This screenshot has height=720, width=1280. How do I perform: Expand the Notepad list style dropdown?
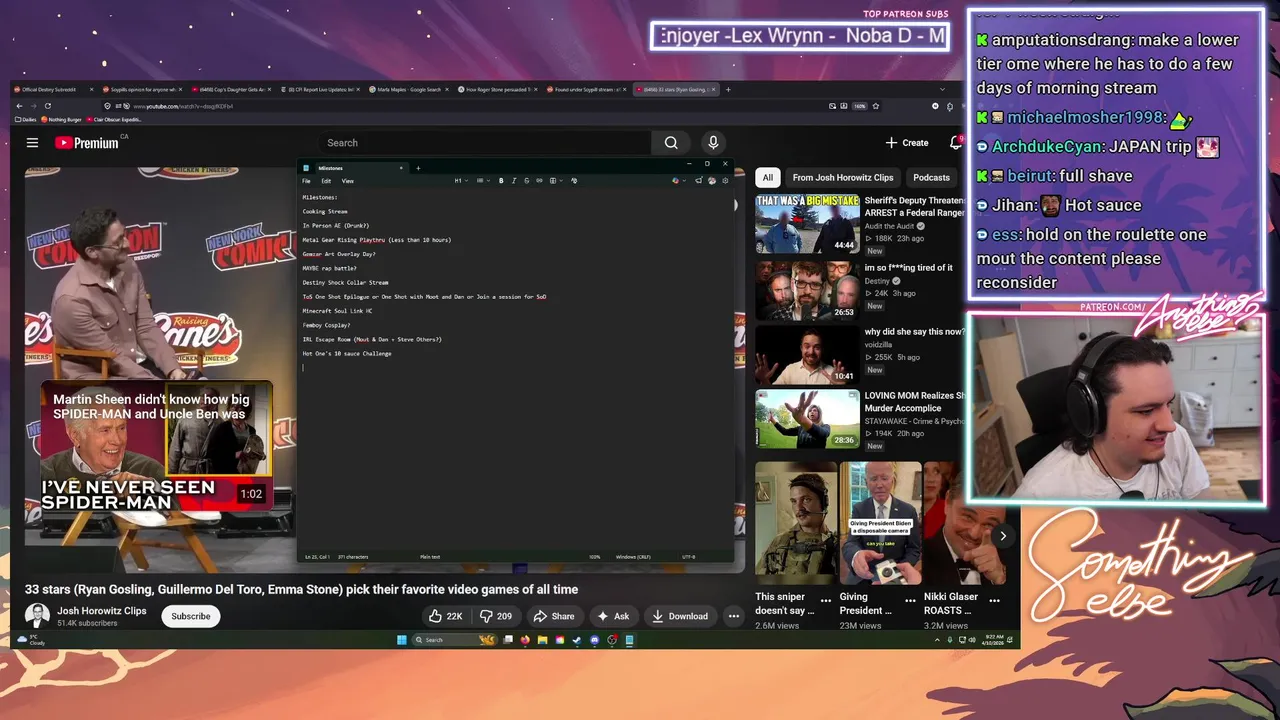pos(483,181)
